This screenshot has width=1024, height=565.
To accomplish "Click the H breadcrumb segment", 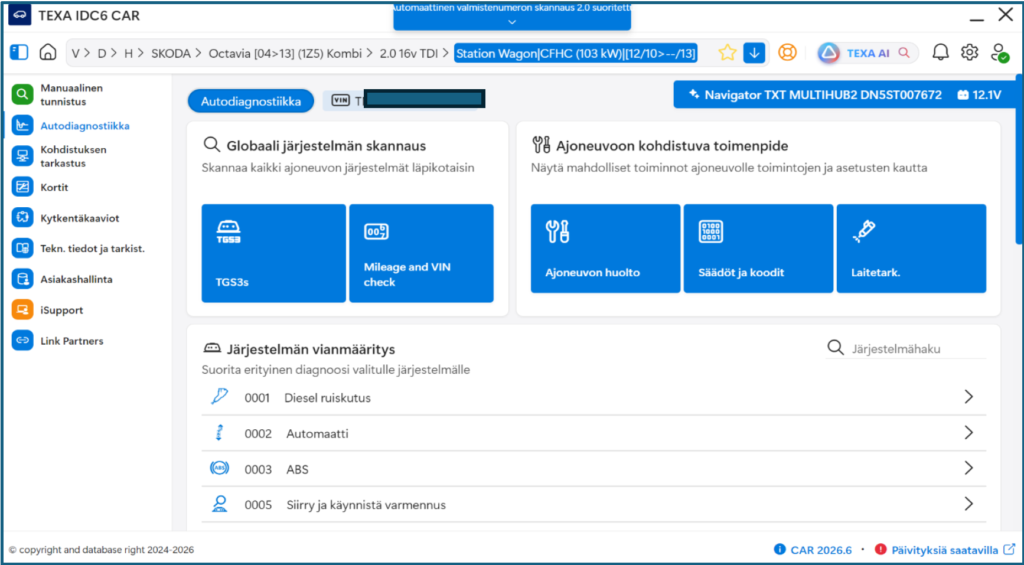I will [x=128, y=54].
